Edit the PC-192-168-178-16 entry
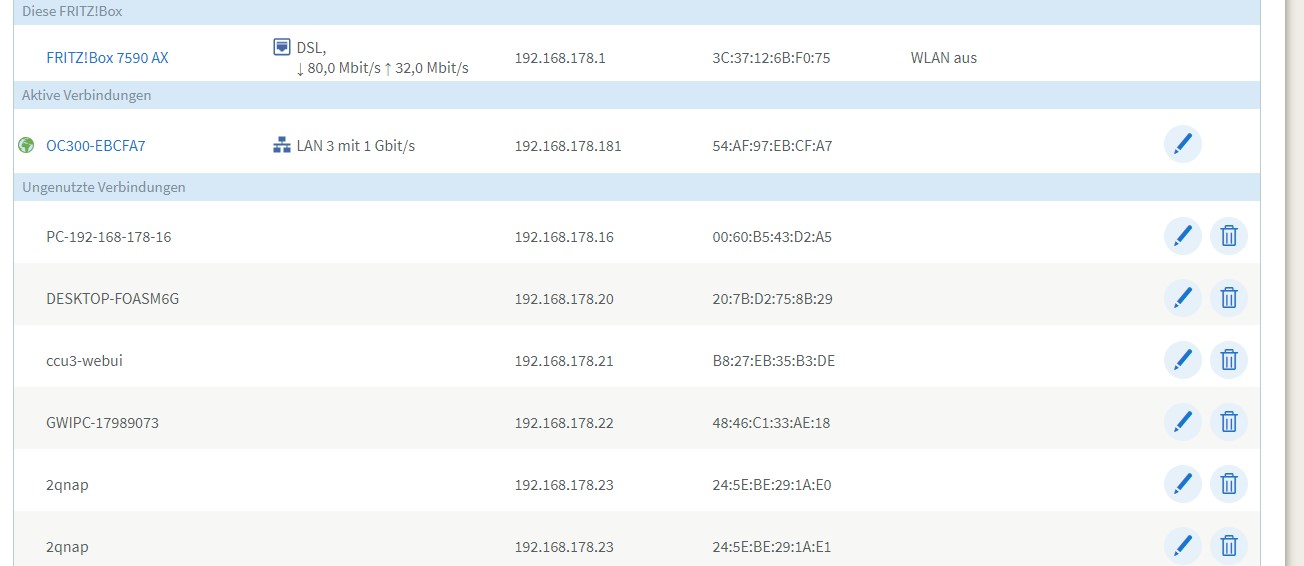The width and height of the screenshot is (1304, 566). [1183, 236]
